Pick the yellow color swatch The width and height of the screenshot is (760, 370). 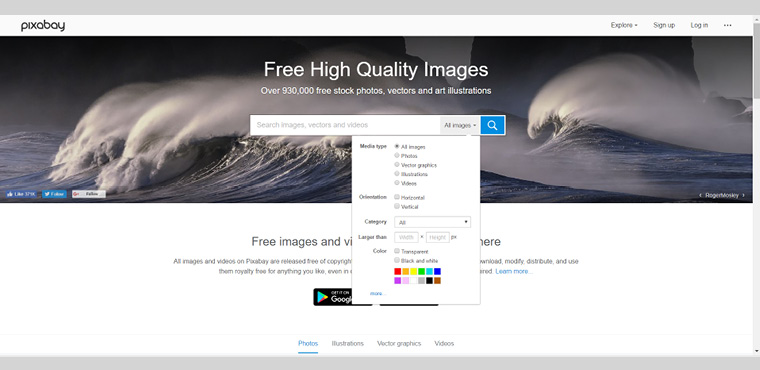pos(413,271)
